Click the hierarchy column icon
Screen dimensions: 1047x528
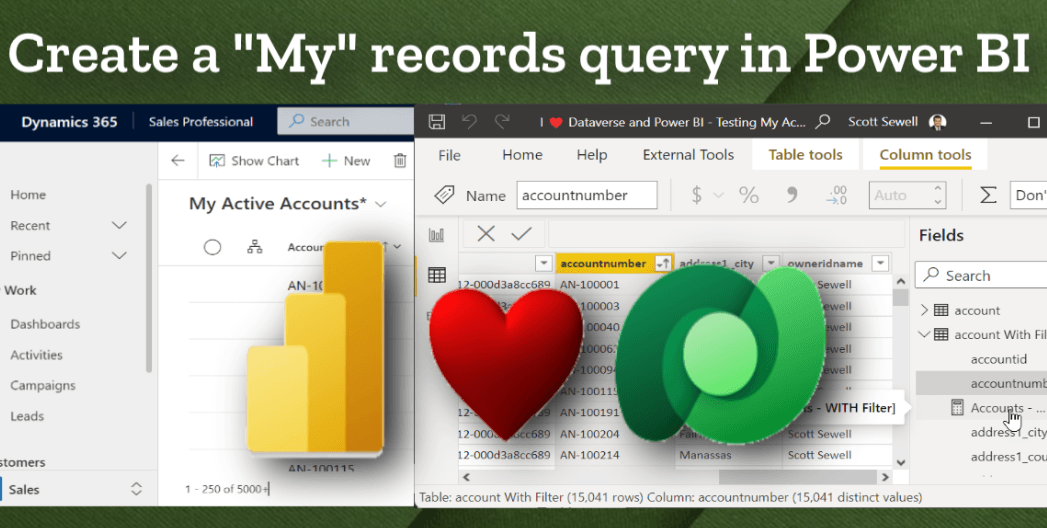tap(254, 247)
